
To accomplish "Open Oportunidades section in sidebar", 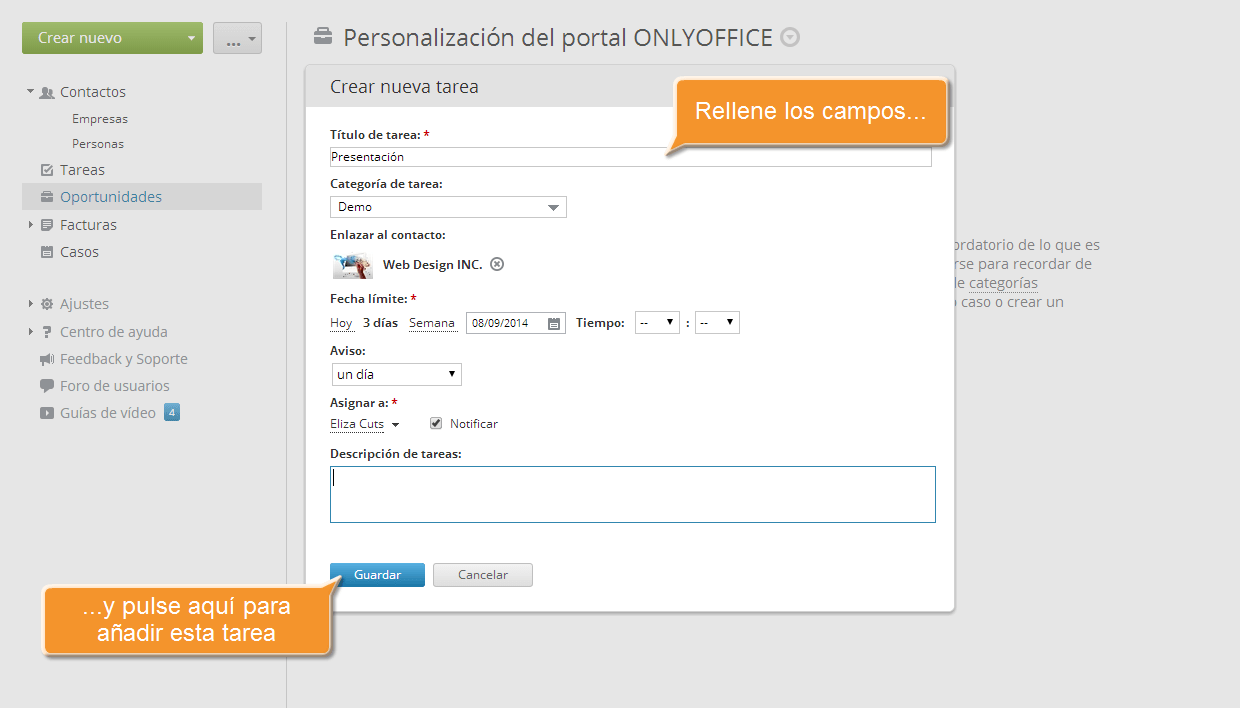I will click(111, 197).
